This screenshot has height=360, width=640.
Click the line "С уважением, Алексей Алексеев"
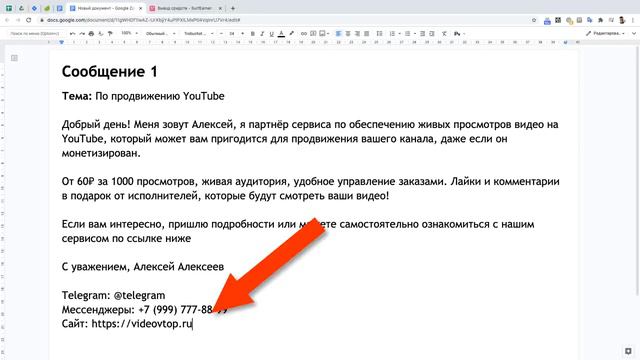[x=143, y=267]
